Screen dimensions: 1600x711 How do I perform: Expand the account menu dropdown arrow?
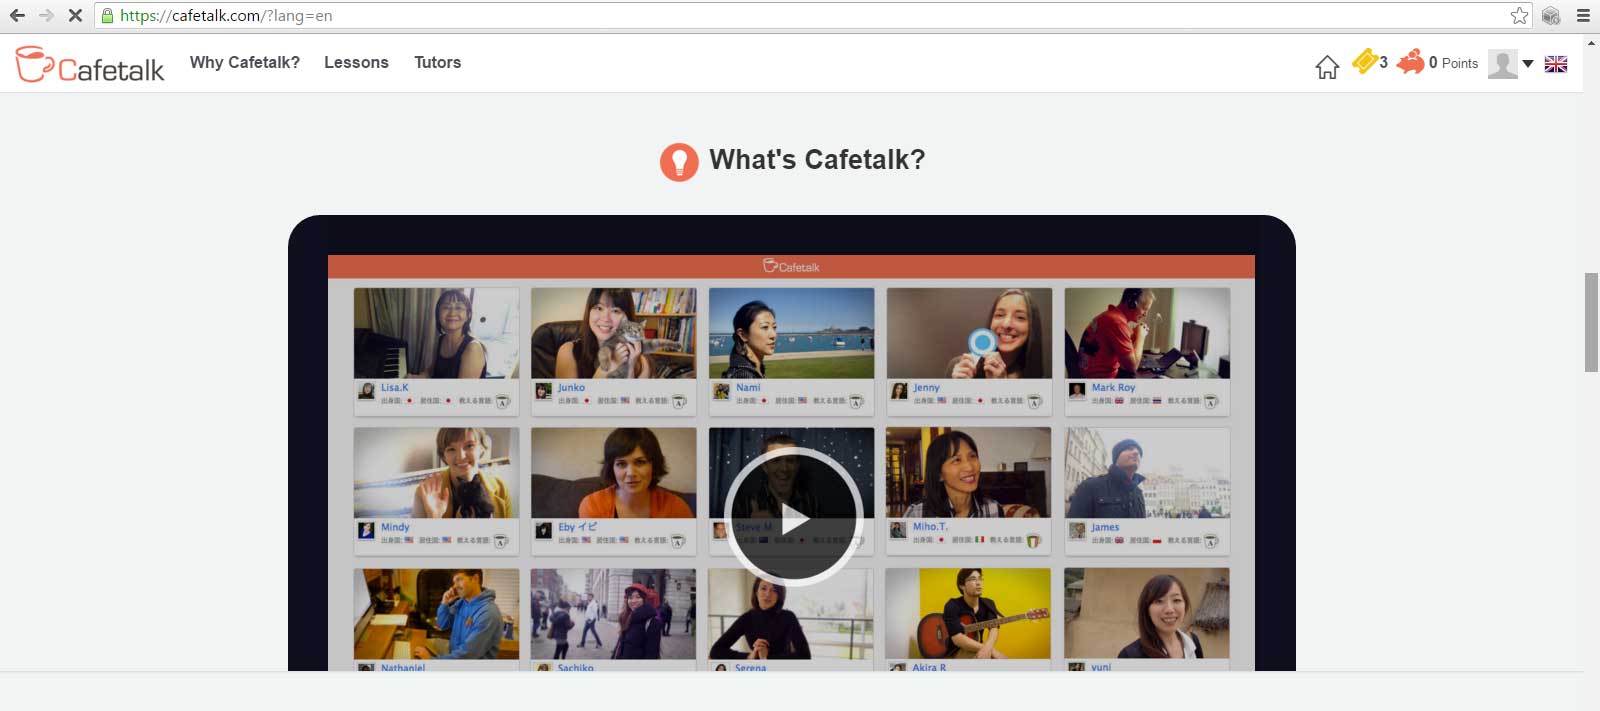tap(1528, 64)
